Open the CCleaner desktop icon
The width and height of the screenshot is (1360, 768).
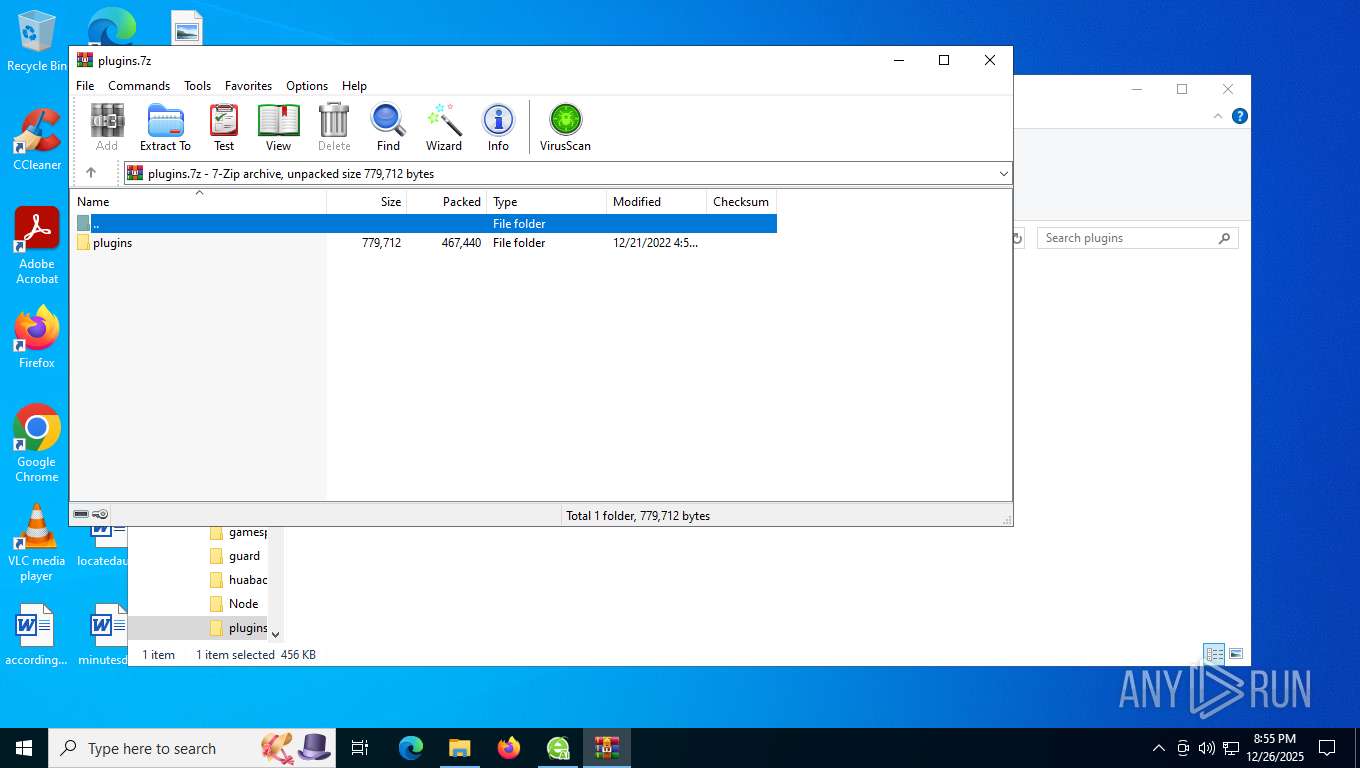pyautogui.click(x=37, y=140)
